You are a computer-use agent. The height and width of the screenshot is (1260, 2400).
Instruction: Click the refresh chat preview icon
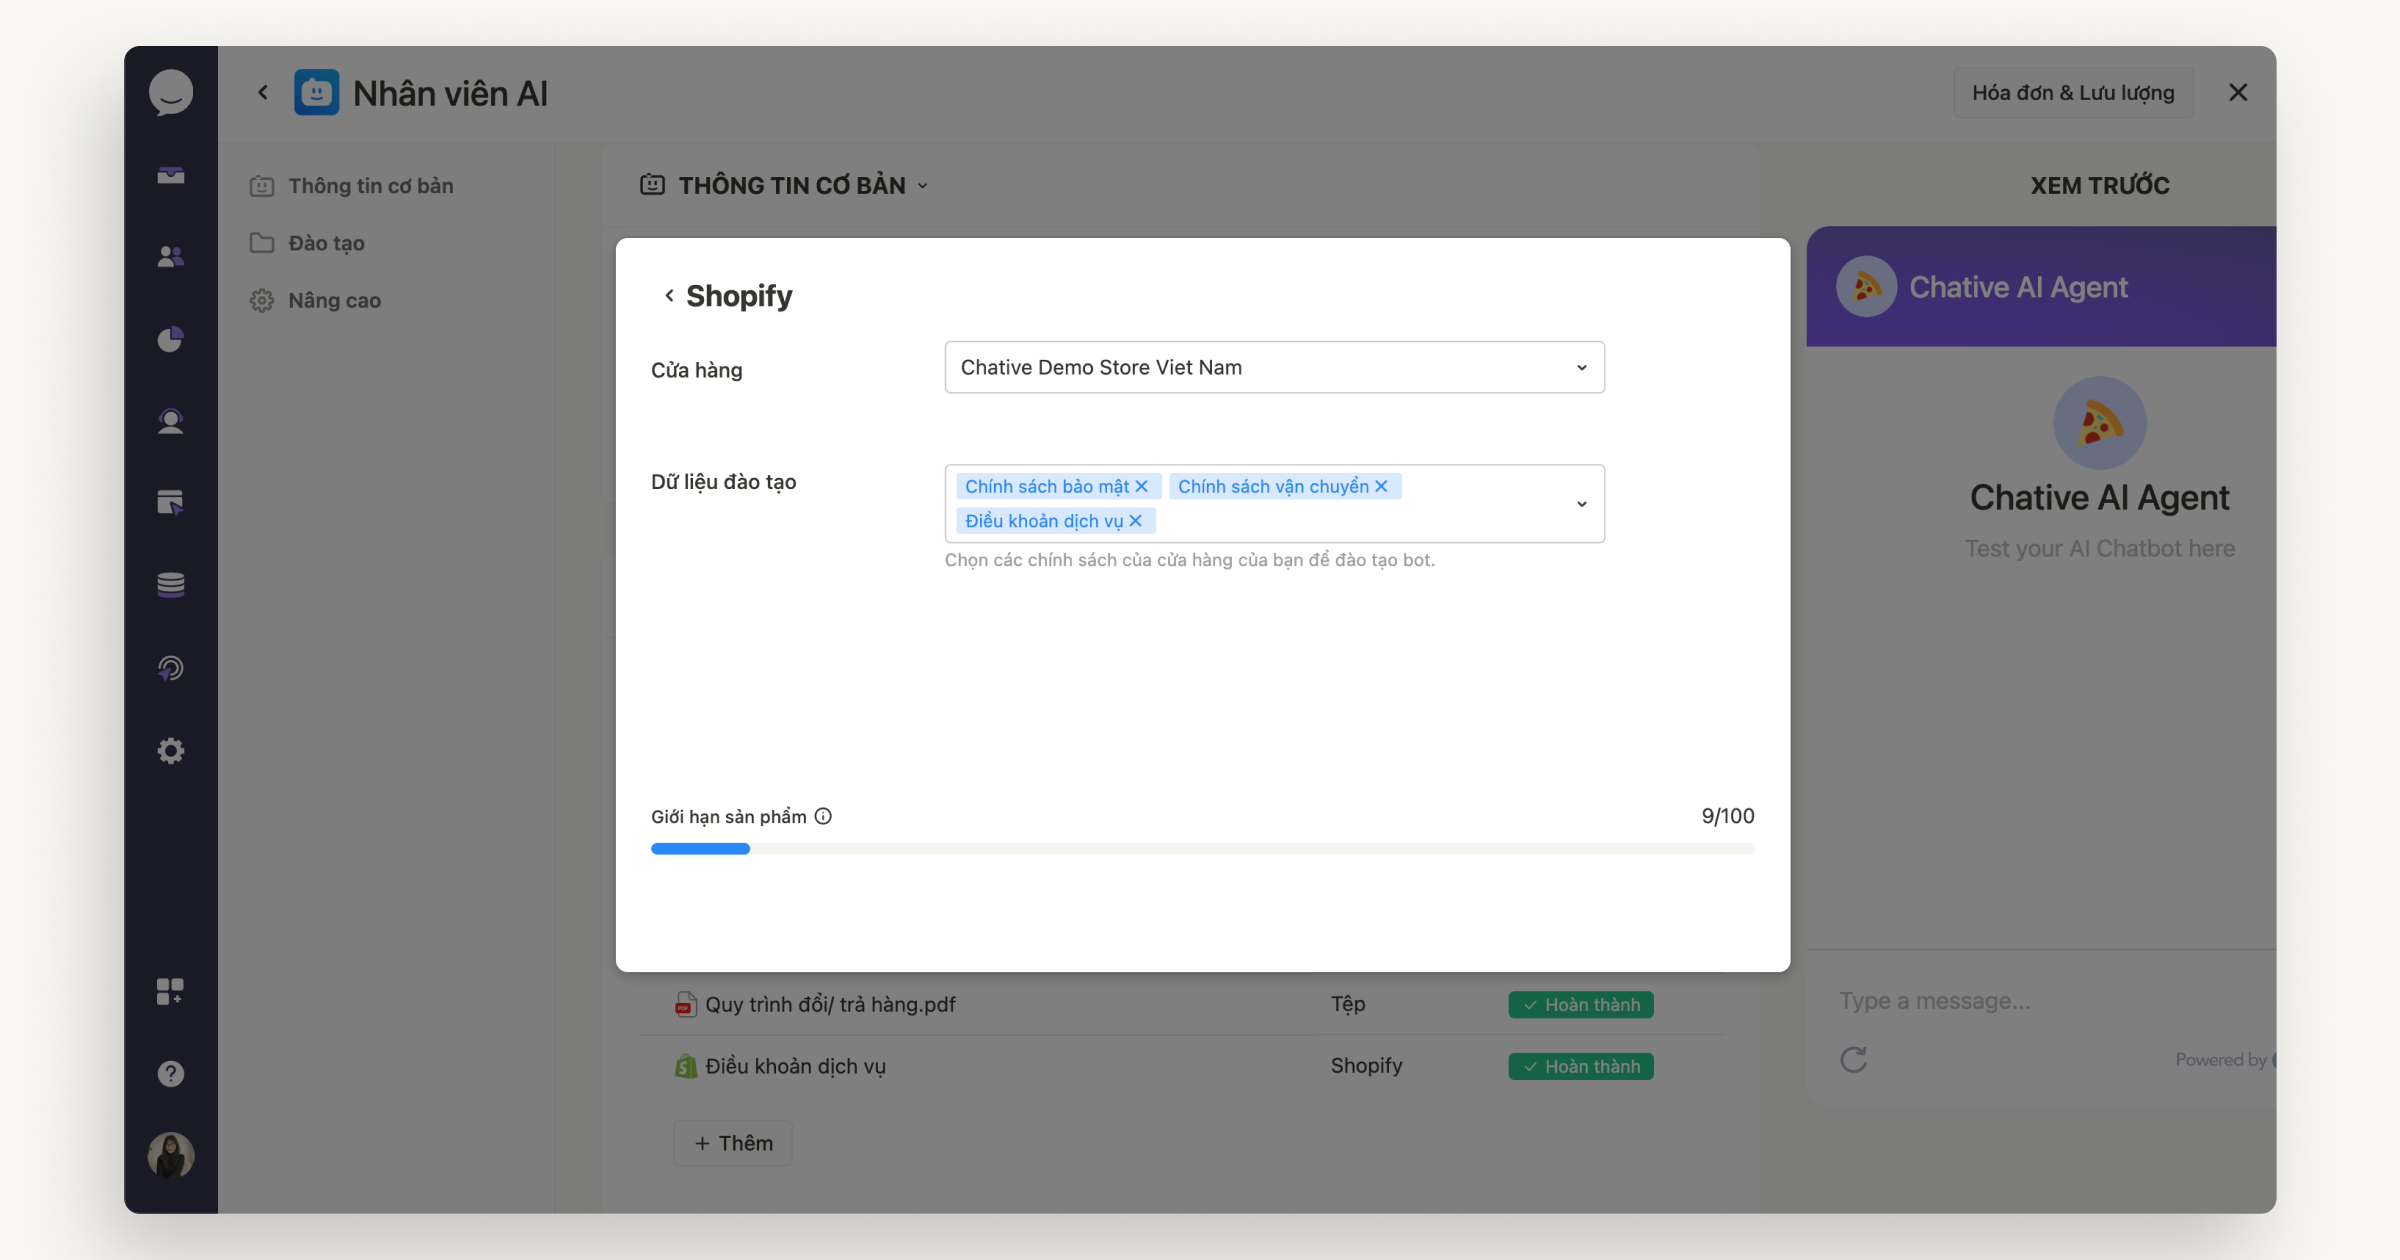point(1854,1060)
